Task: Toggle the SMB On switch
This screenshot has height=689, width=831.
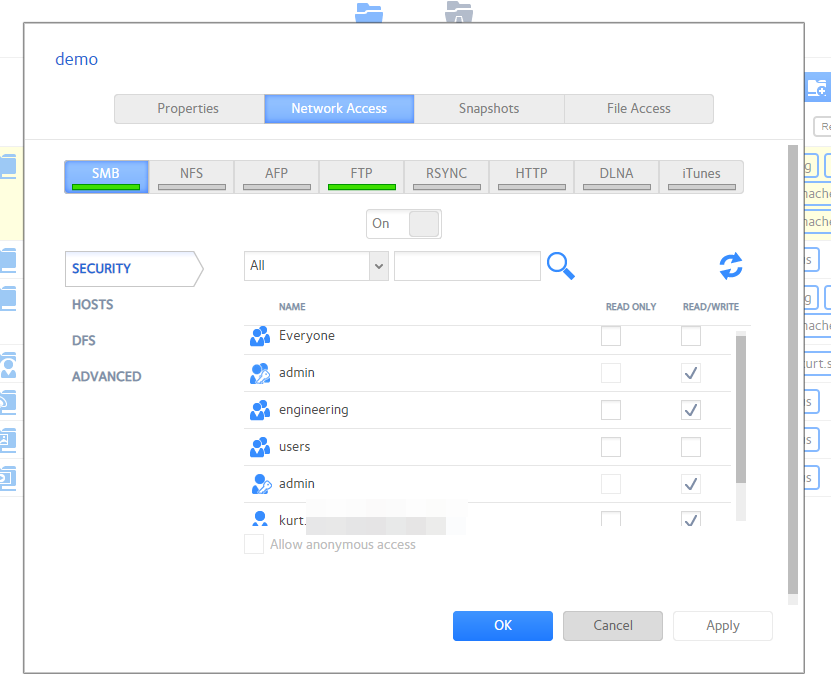Action: point(404,224)
